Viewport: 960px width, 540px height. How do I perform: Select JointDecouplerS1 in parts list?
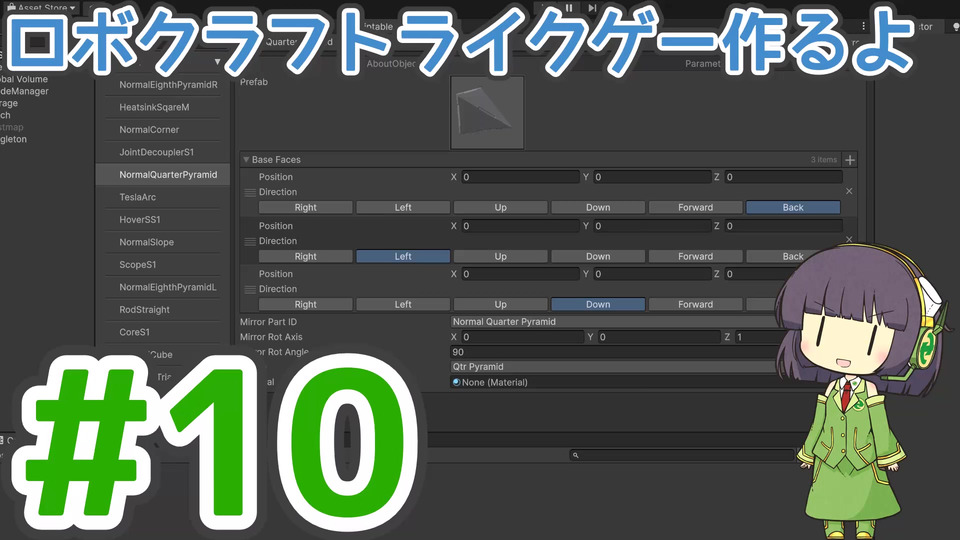click(x=157, y=152)
